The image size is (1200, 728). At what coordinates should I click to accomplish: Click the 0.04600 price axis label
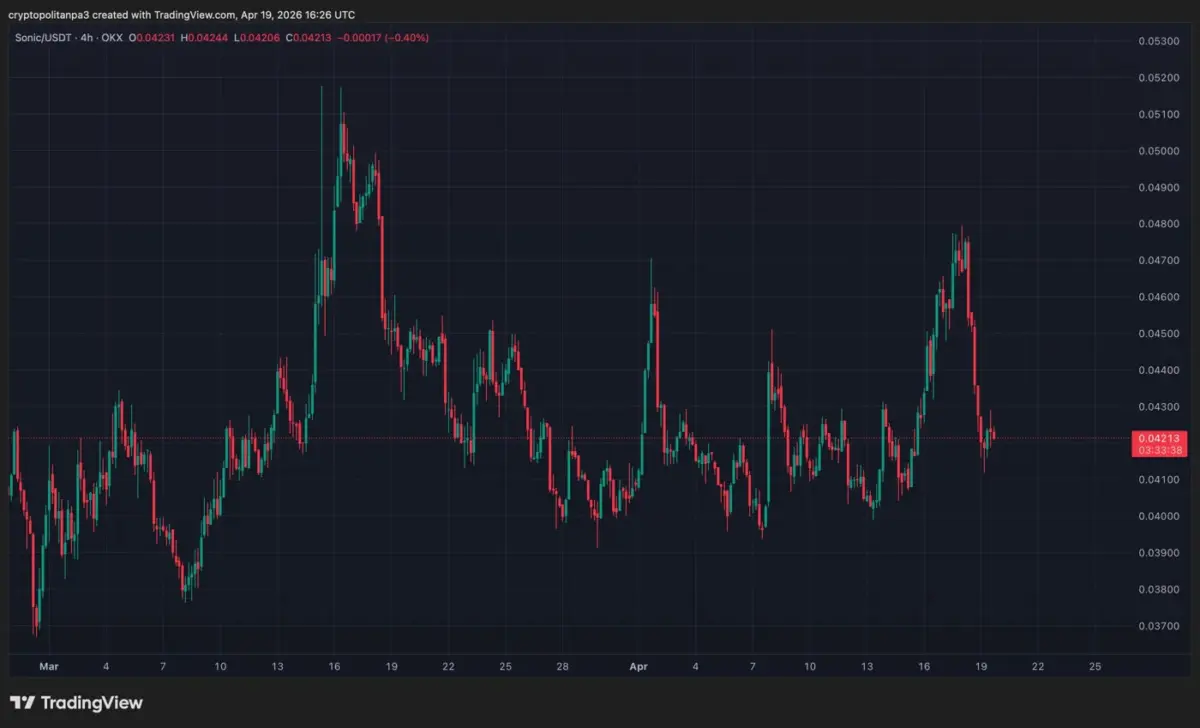1158,297
